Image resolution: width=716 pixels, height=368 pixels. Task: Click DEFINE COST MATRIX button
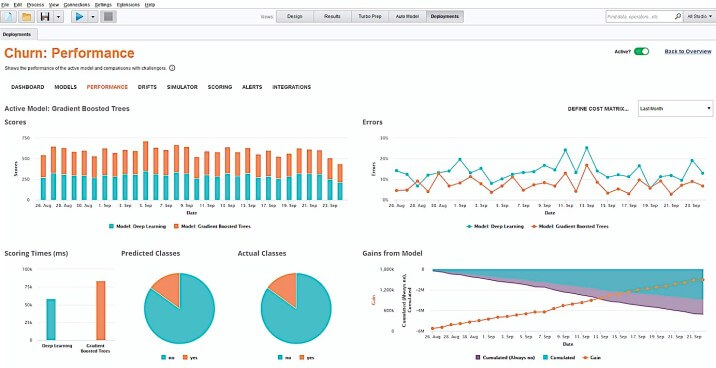[598, 109]
